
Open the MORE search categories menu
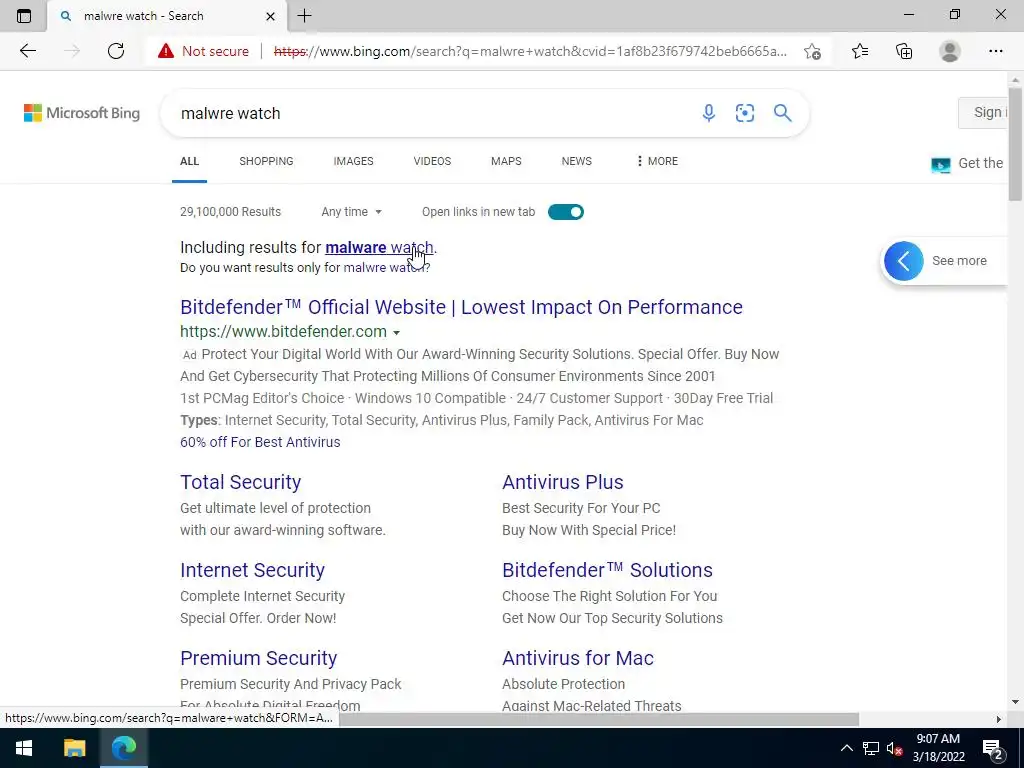tap(657, 161)
